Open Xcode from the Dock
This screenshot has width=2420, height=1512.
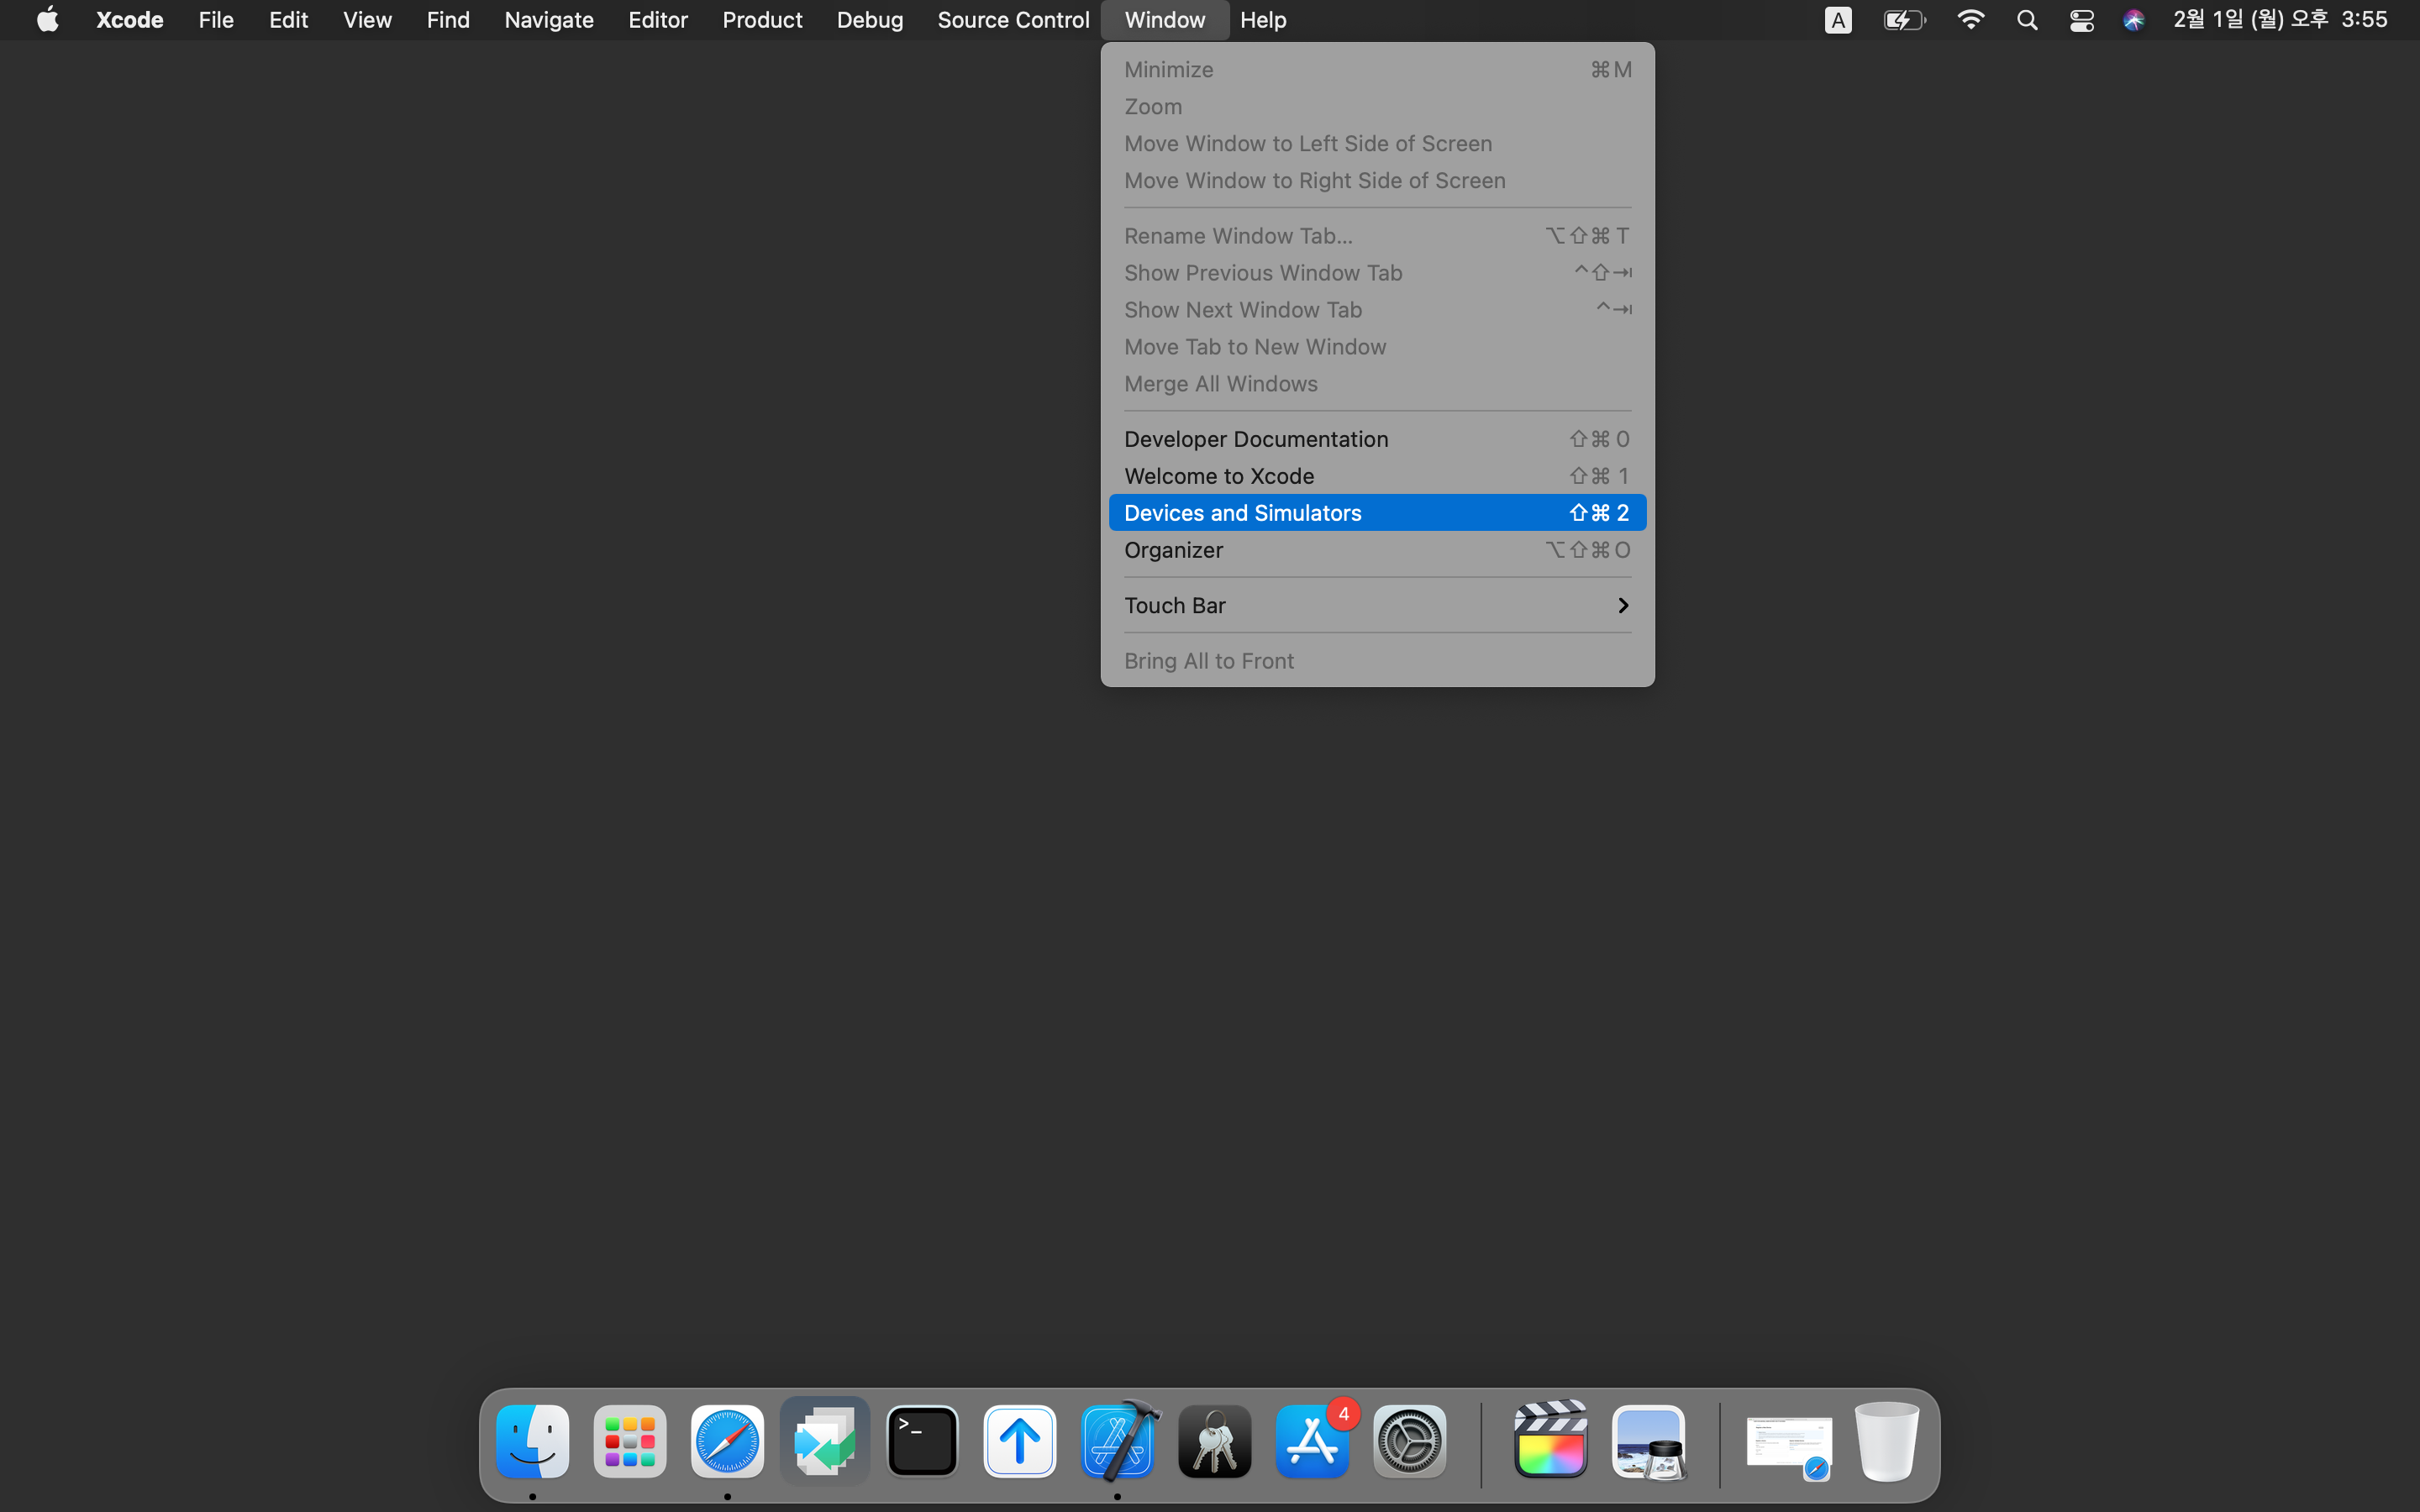[1118, 1441]
